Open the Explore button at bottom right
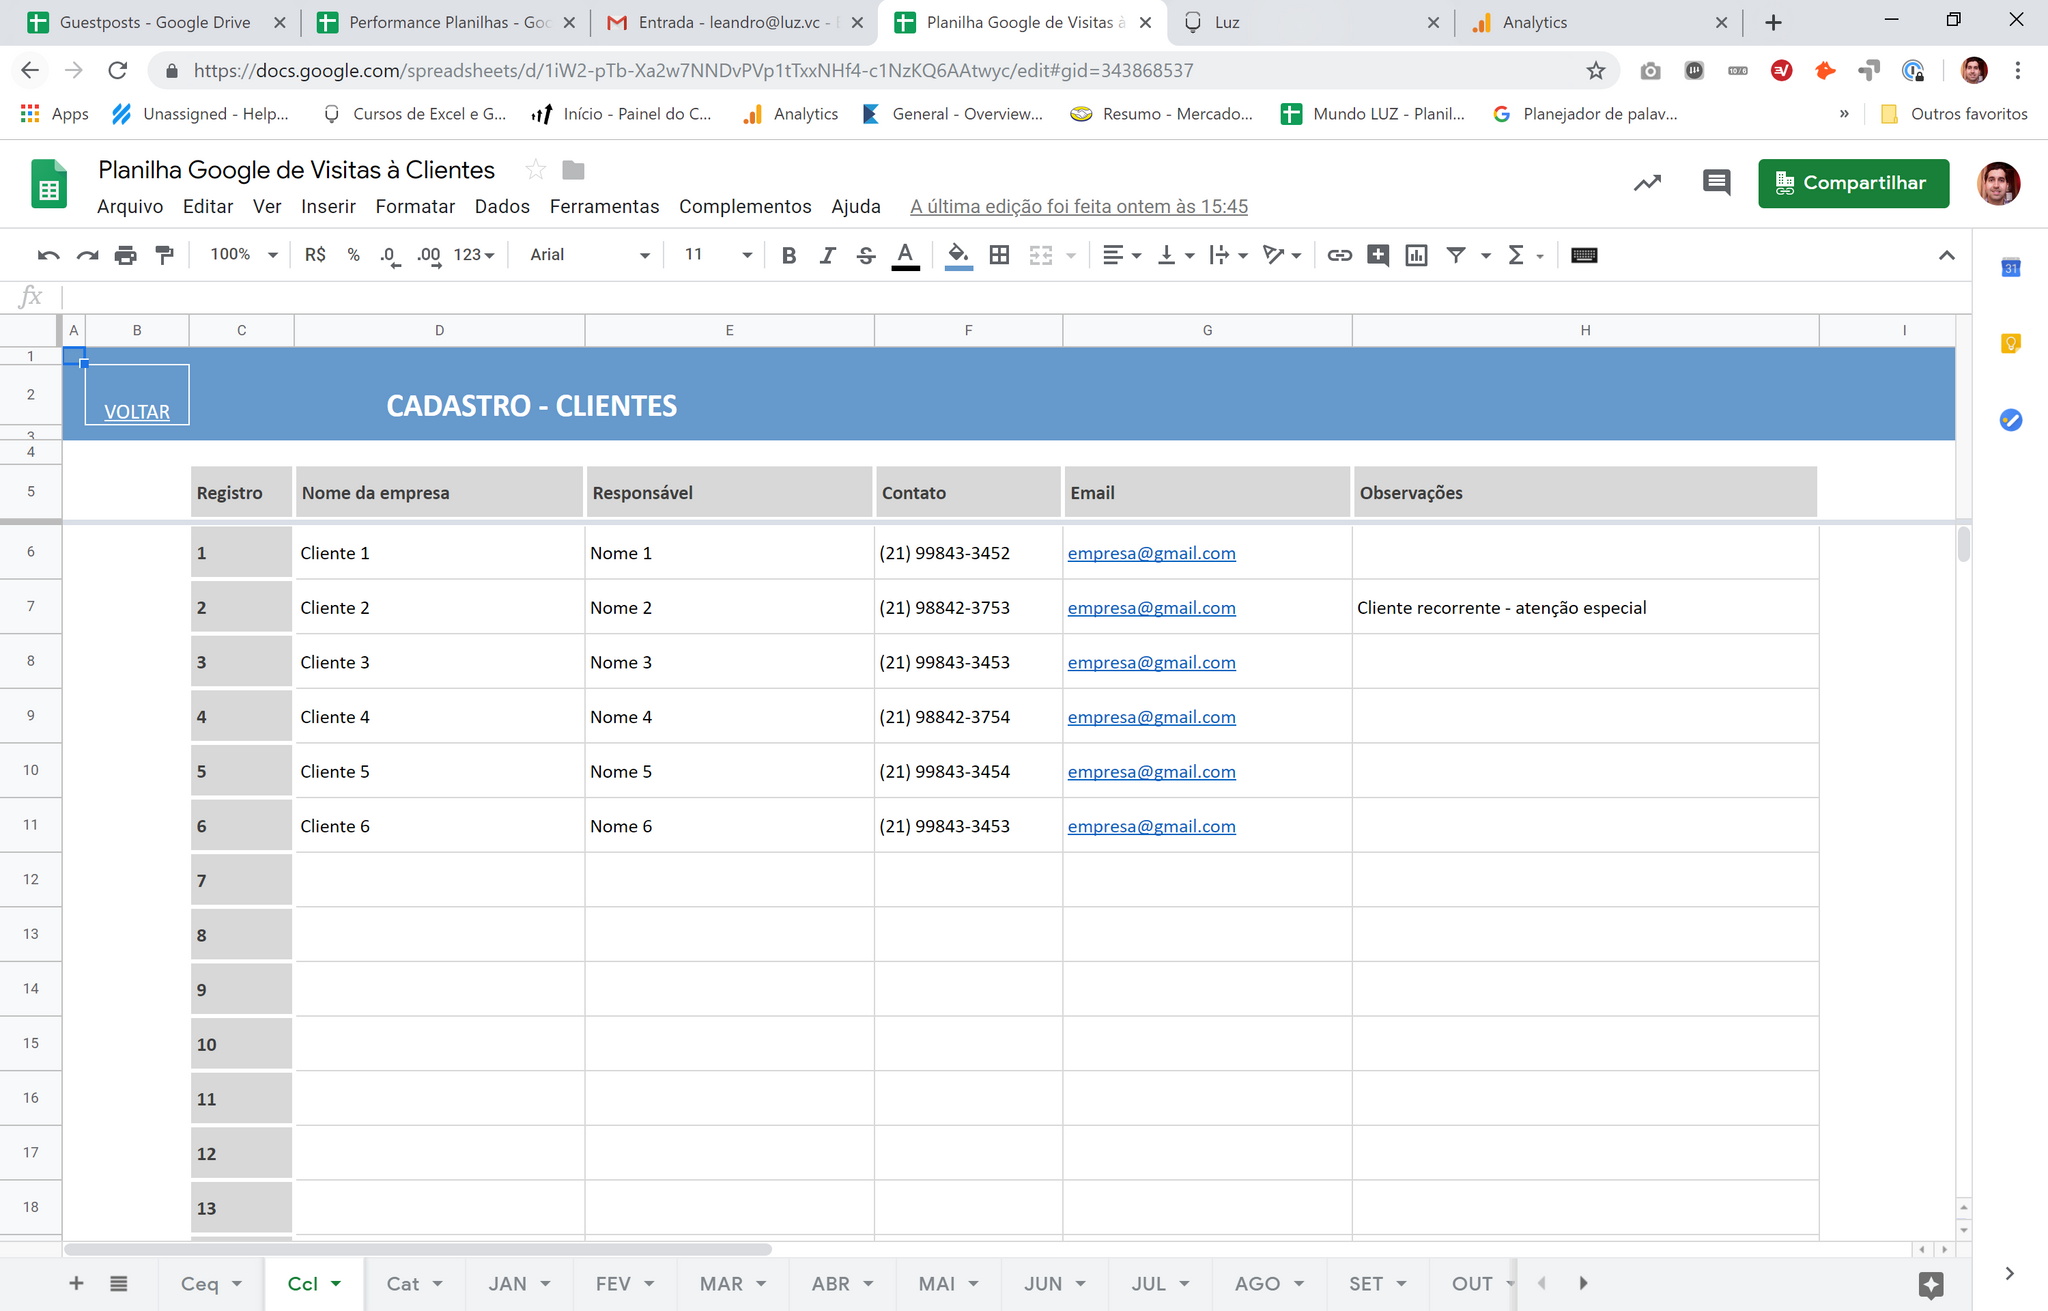 click(1931, 1284)
